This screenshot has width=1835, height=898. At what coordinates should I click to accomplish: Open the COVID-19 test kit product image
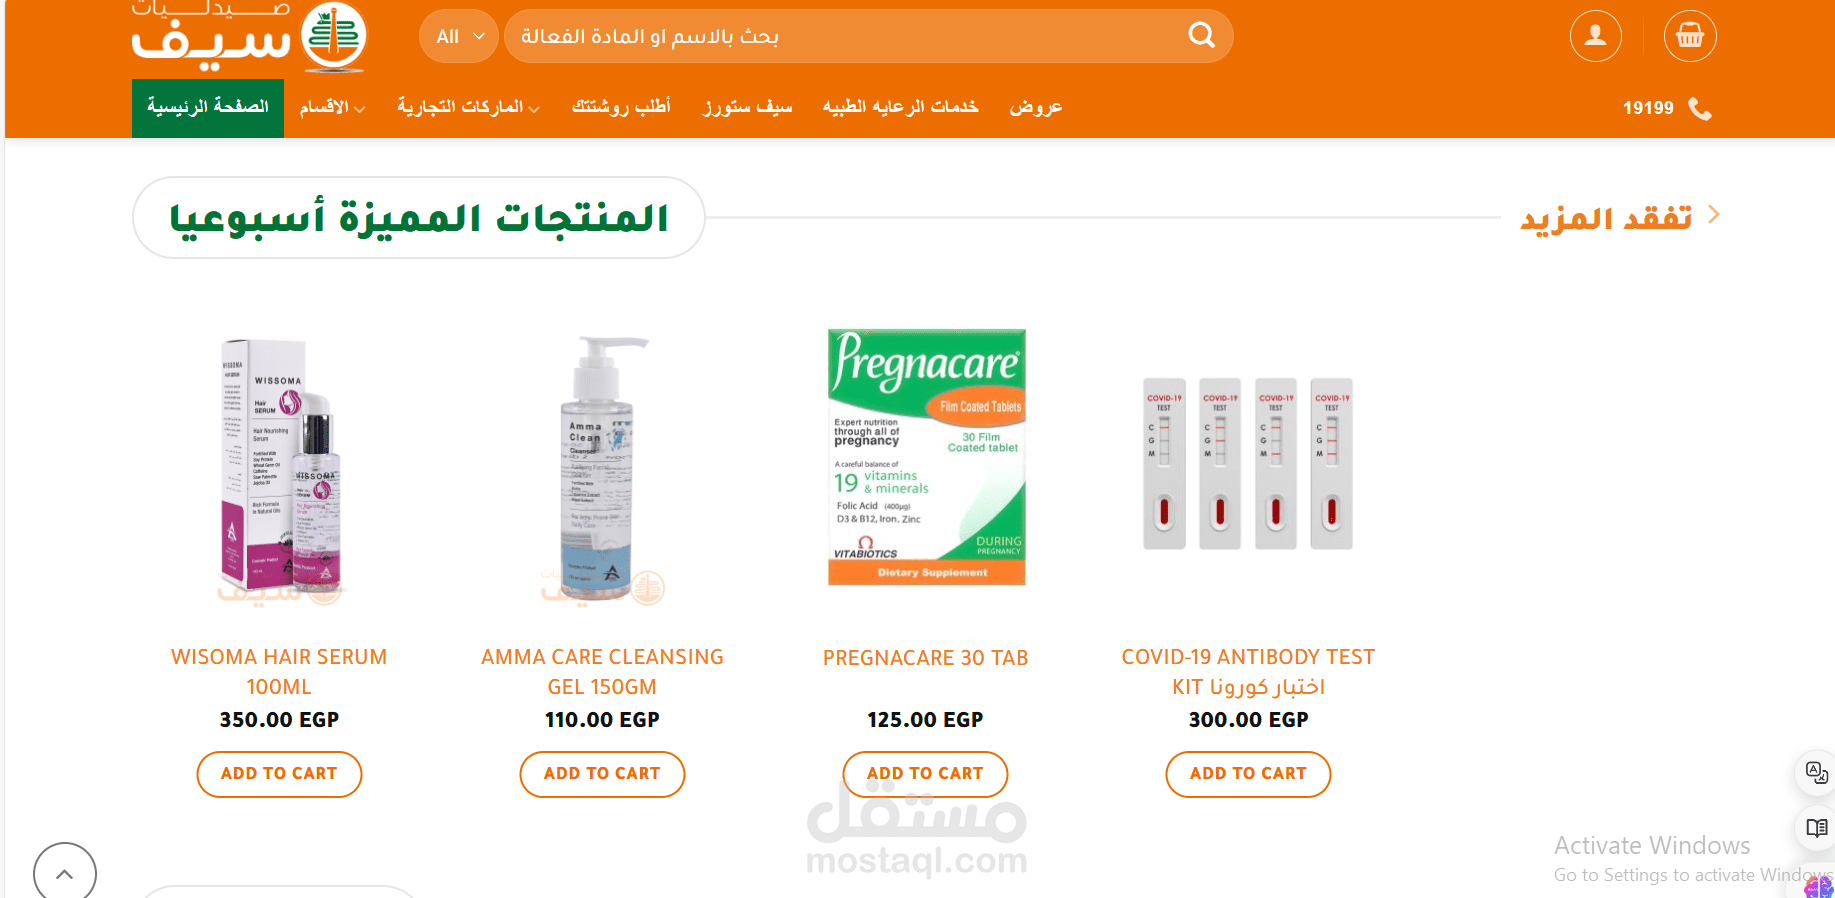point(1248,463)
